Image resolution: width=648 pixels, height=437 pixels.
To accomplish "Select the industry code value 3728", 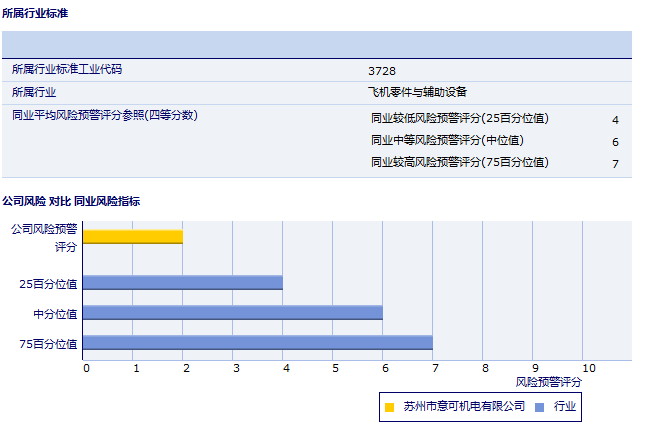I will [x=382, y=71].
